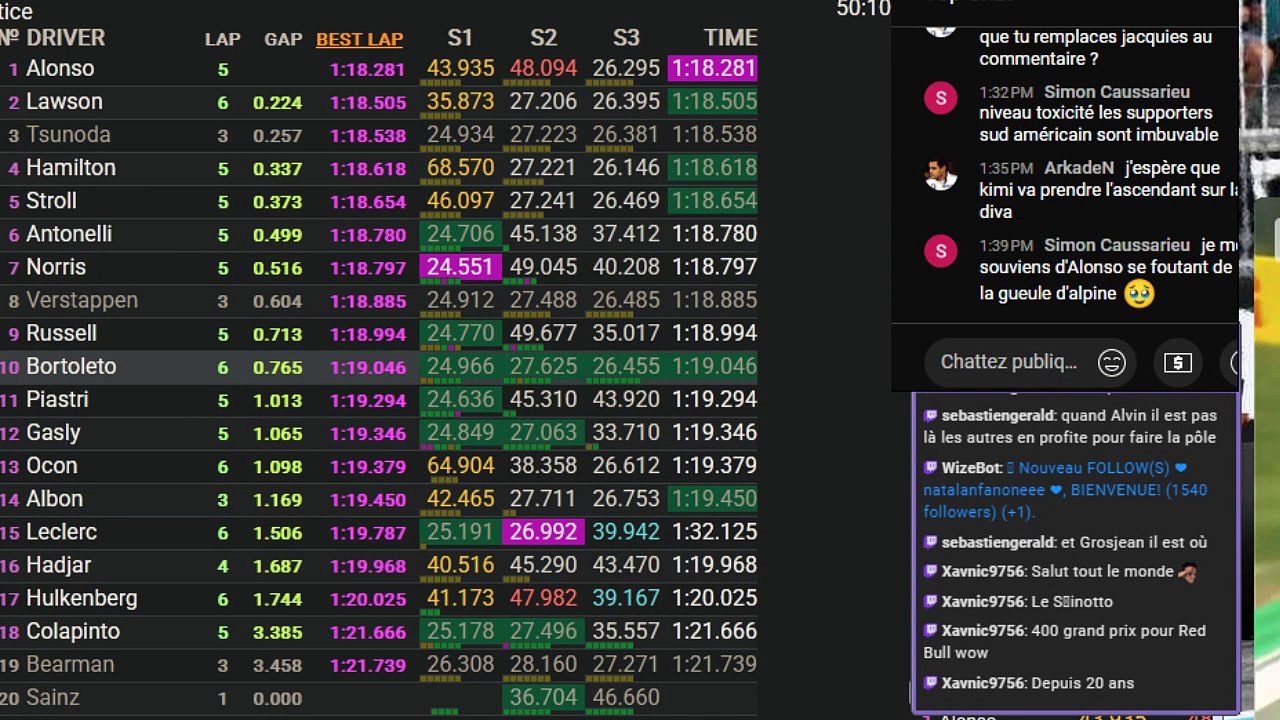Click the emoji after 'Salut tout le monde'
The width and height of the screenshot is (1280, 720).
point(1187,572)
